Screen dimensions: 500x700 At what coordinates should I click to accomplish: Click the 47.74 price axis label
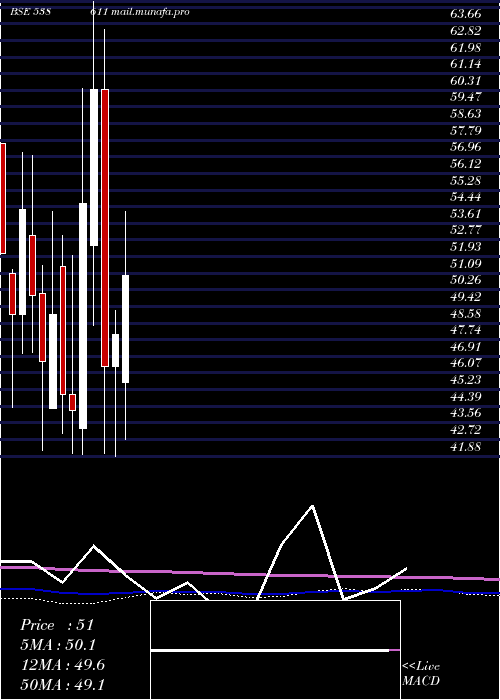pos(466,330)
